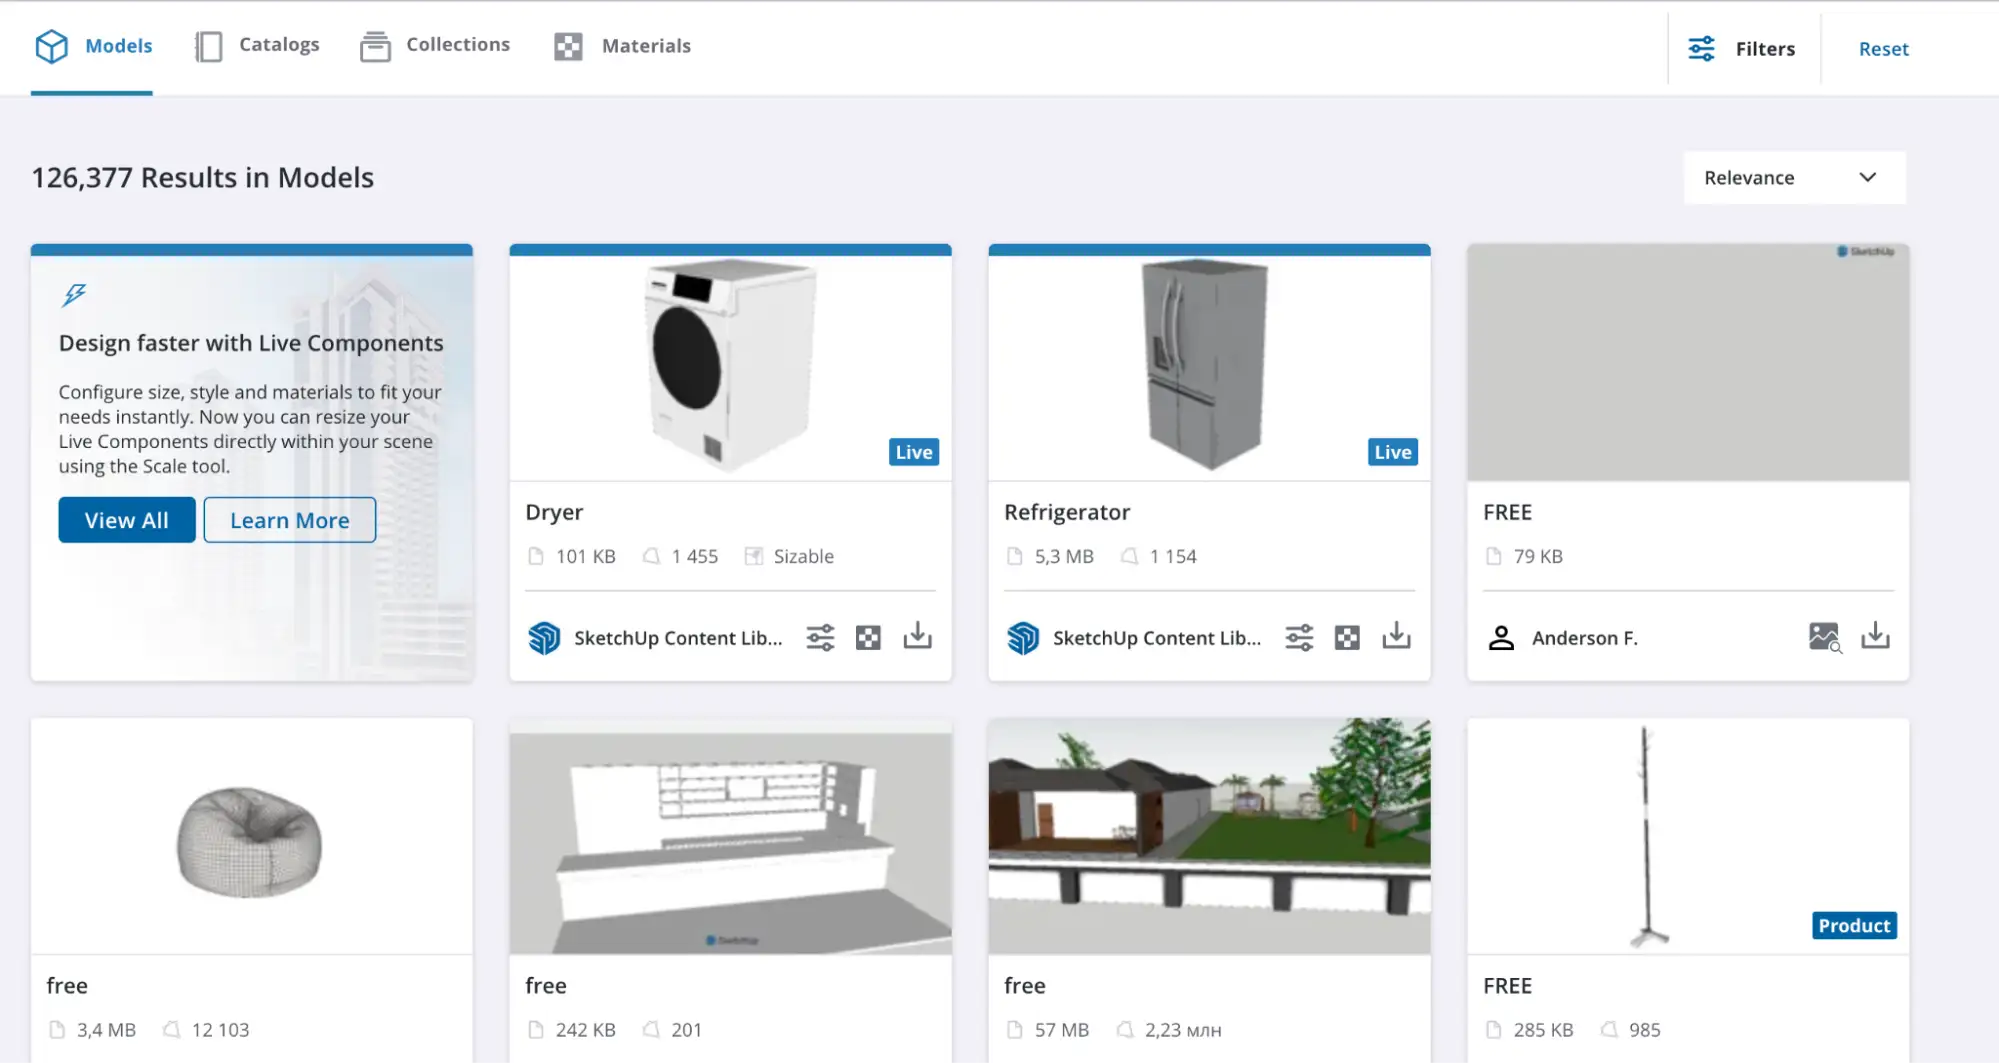Image resolution: width=1999 pixels, height=1063 pixels.
Task: Open the bean bag free model thumbnail
Action: pos(251,836)
